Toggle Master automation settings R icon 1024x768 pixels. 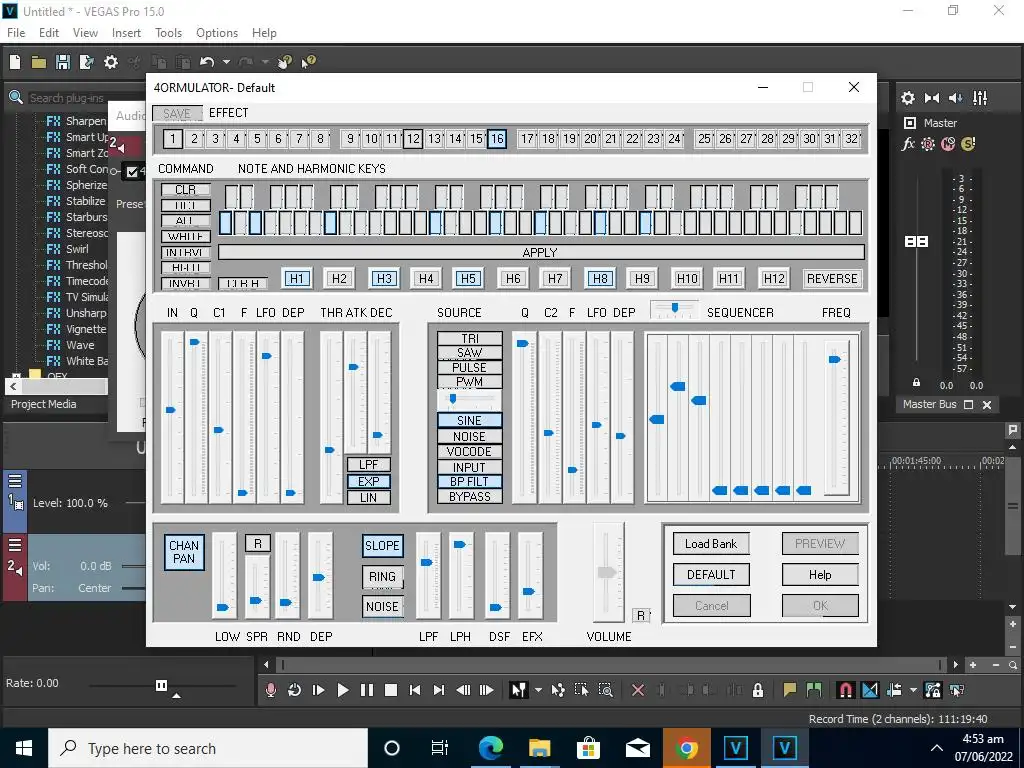tap(928, 144)
